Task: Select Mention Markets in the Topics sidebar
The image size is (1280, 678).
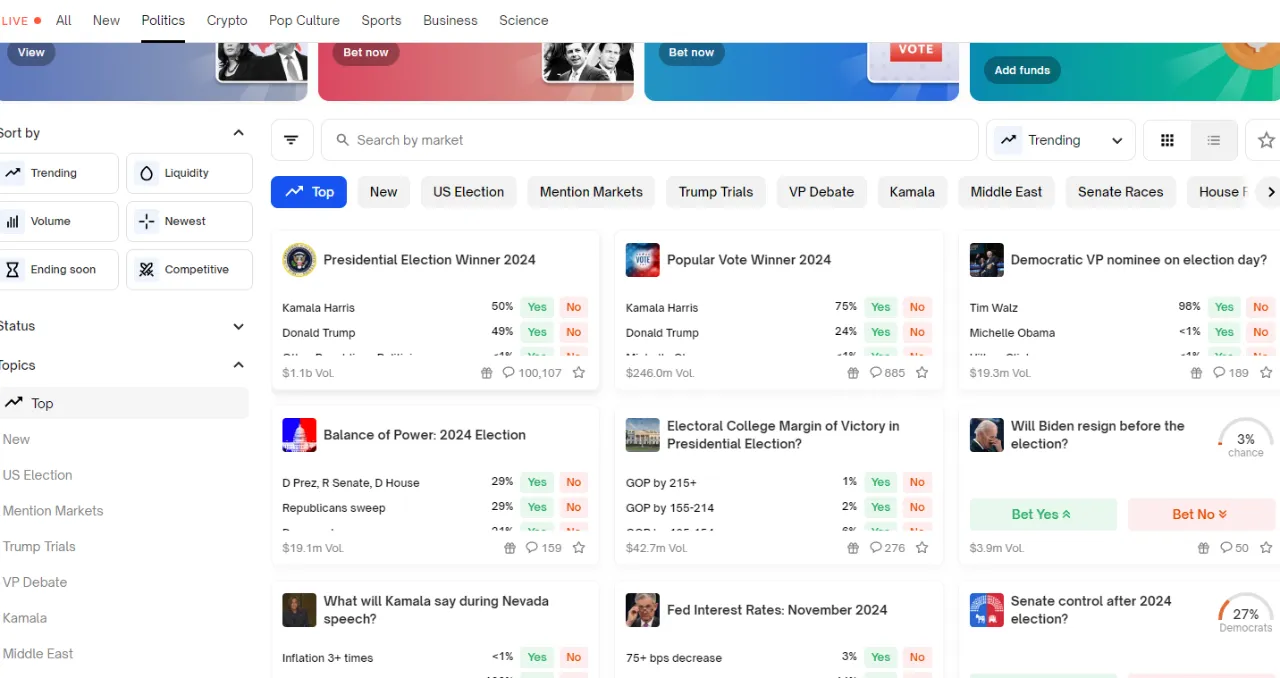Action: [x=53, y=511]
